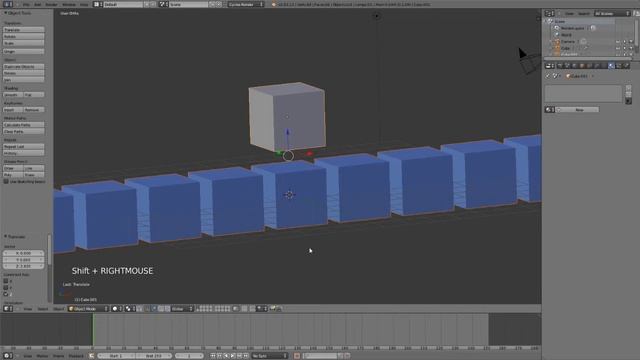Open the No Sync dropdown
The width and height of the screenshot is (640, 360).
[x=269, y=356]
